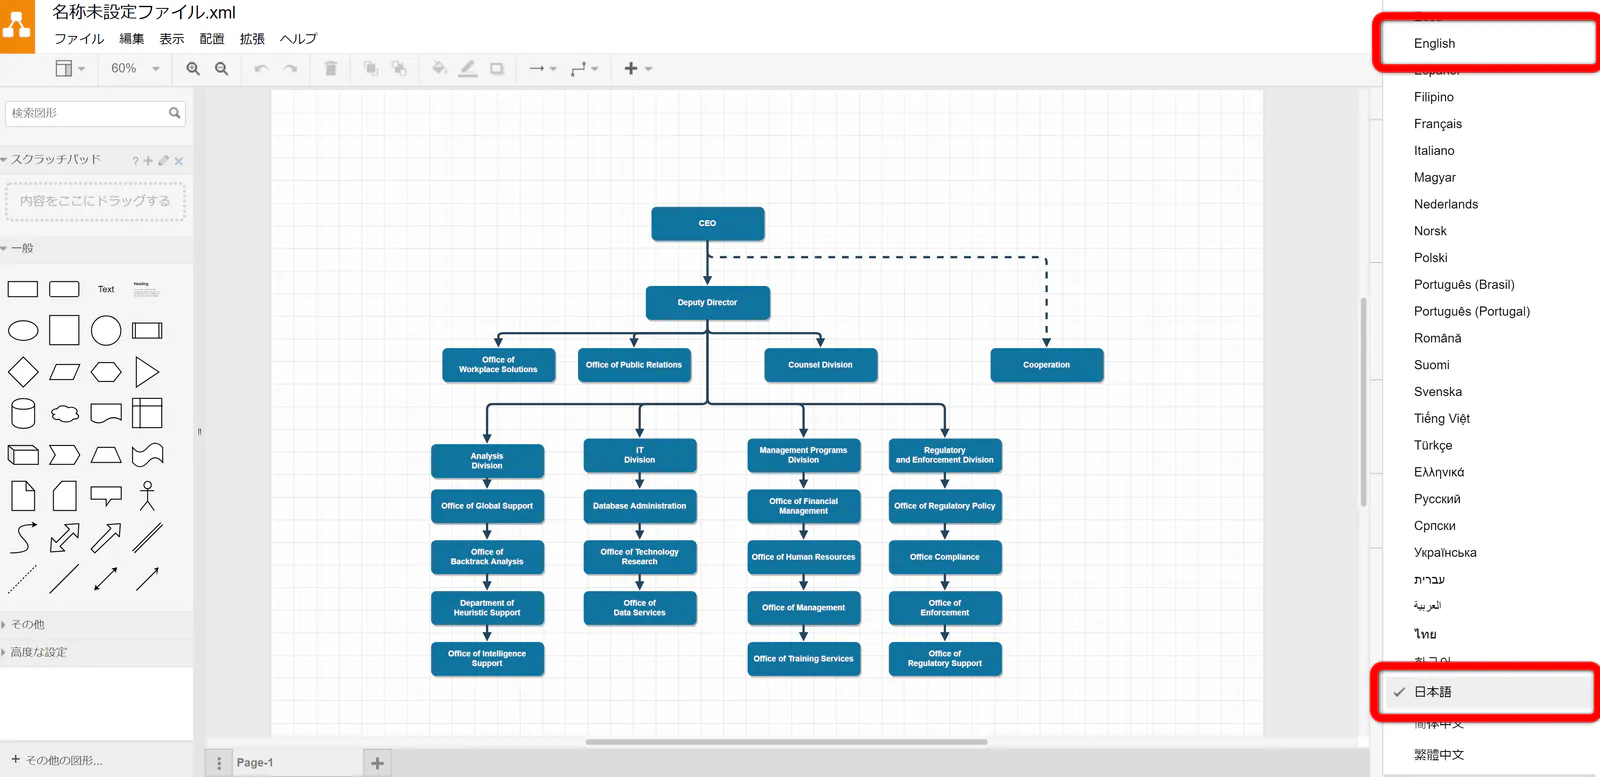Click the zoom in magnifier icon
1600x777 pixels.
[x=193, y=69]
